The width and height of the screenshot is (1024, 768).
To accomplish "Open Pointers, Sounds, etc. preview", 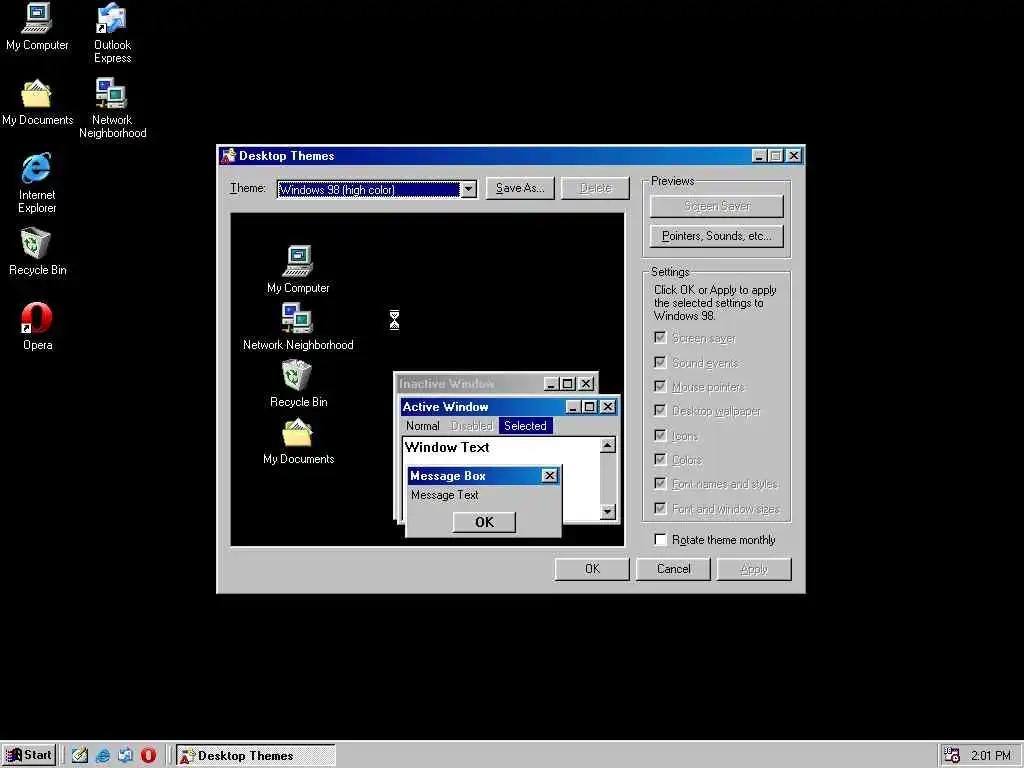I will (x=716, y=236).
